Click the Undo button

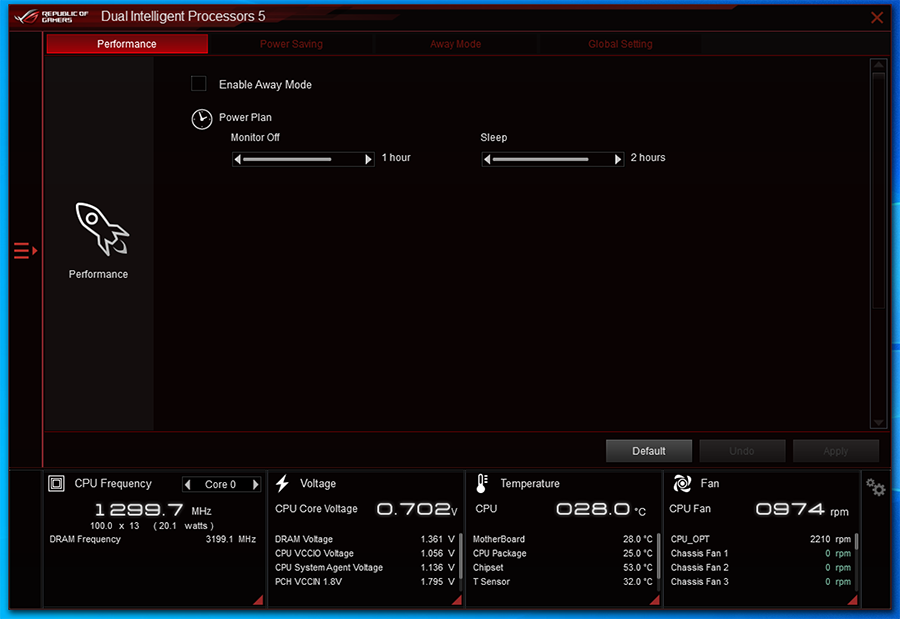[x=742, y=451]
